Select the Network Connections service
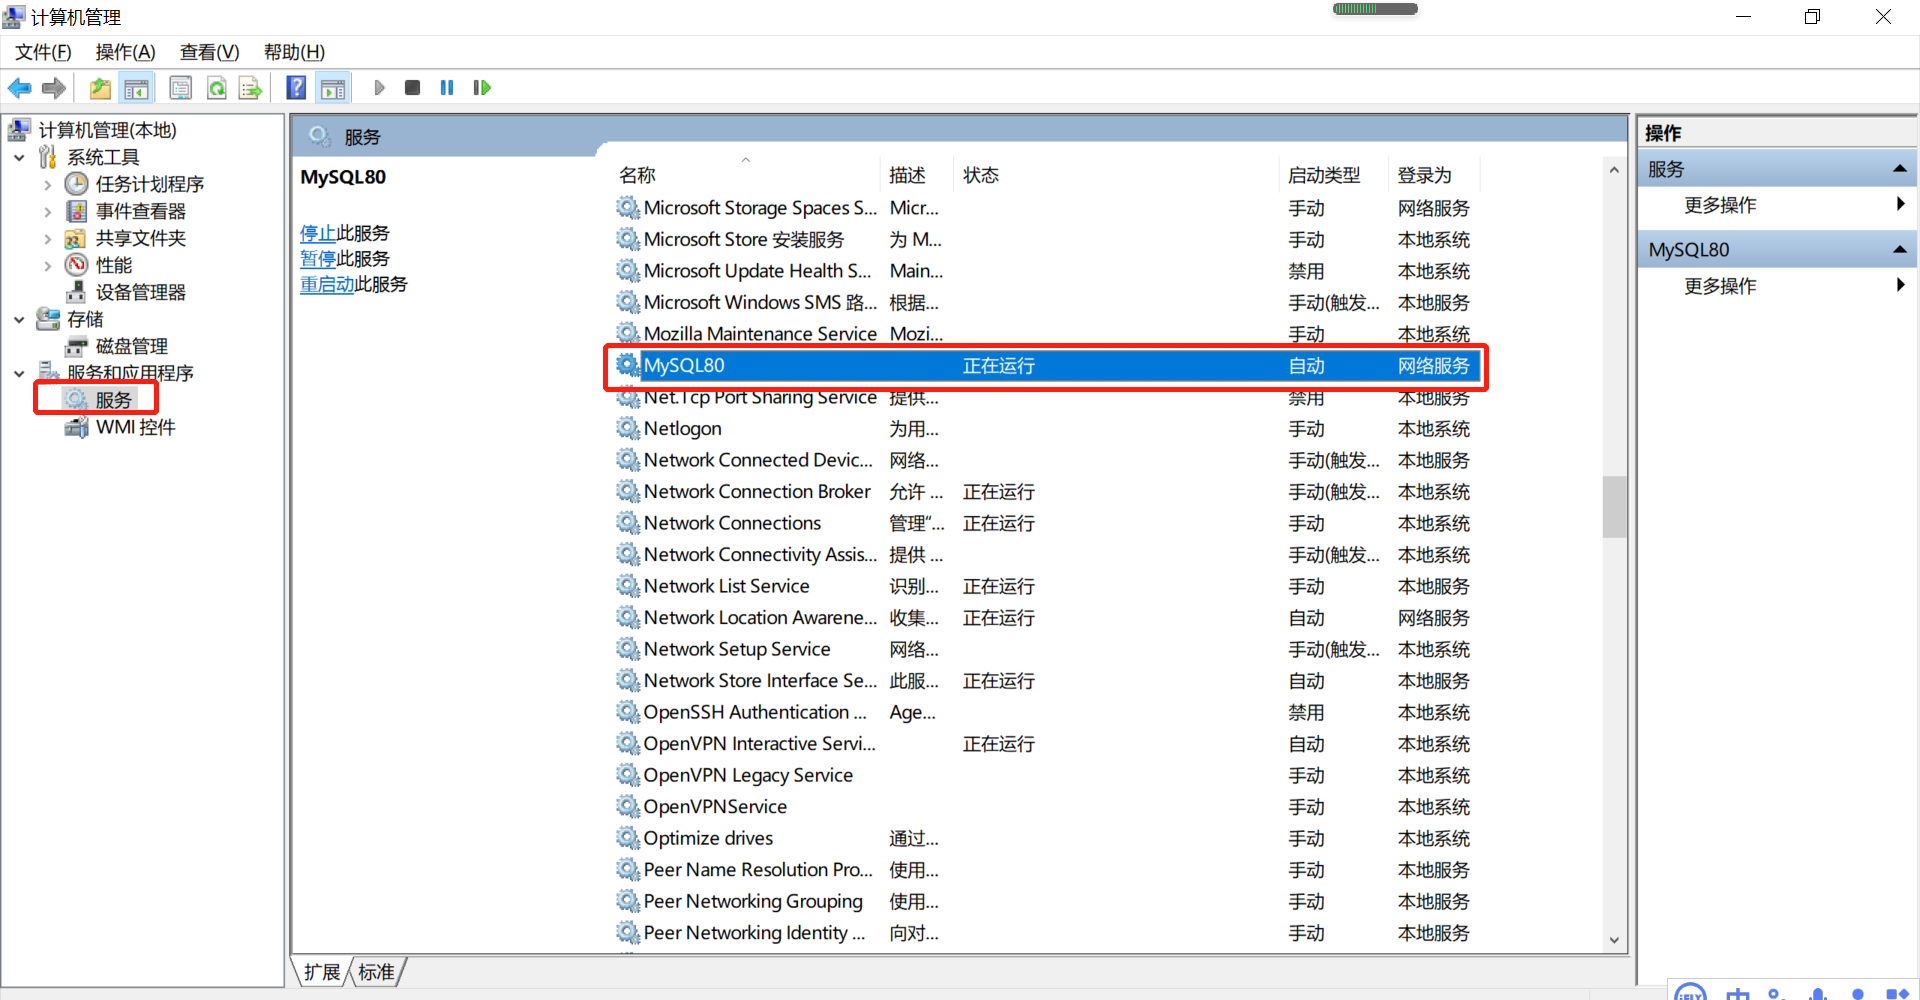The image size is (1920, 1000). (1046, 523)
